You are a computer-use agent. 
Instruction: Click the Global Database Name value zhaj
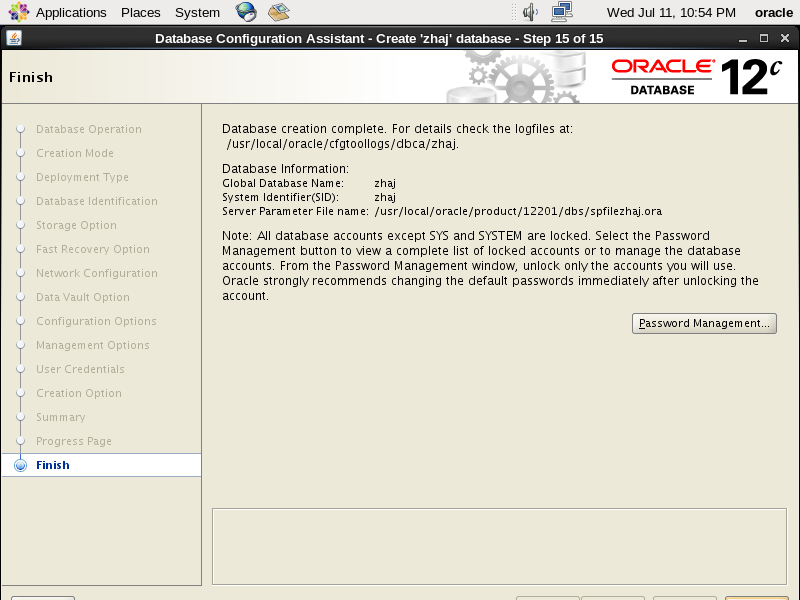pyautogui.click(x=385, y=183)
